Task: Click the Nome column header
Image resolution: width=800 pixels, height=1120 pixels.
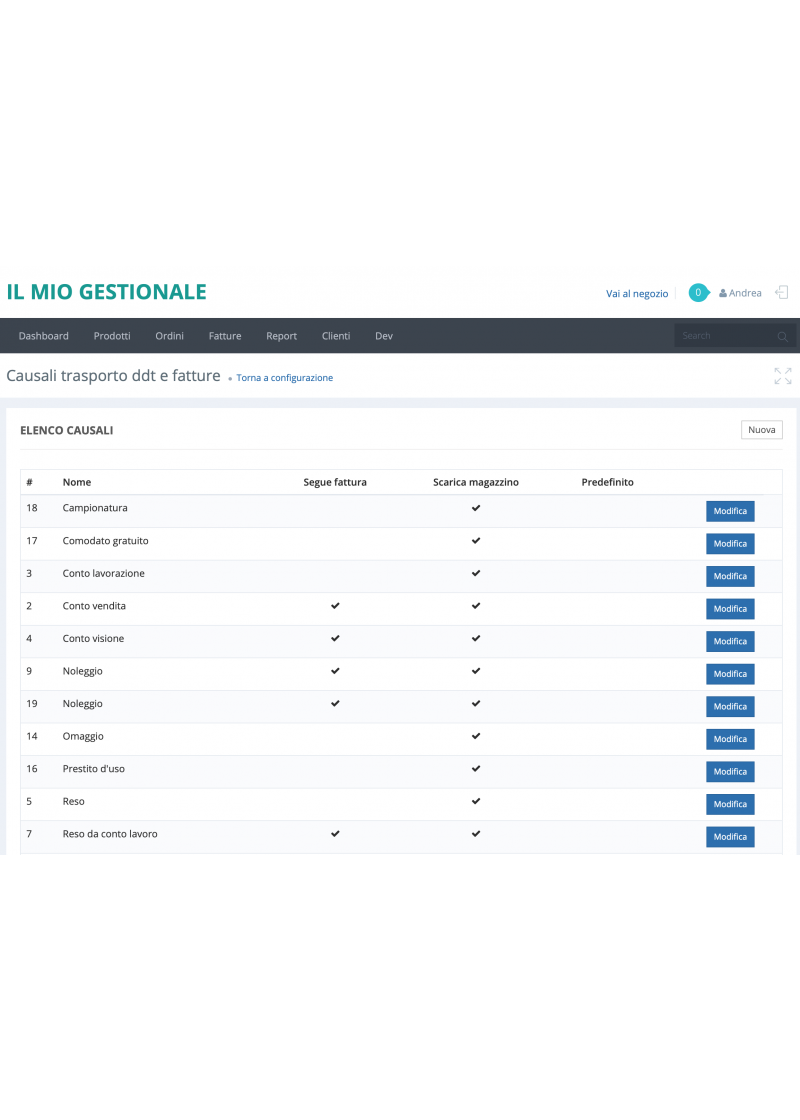Action: [x=76, y=482]
